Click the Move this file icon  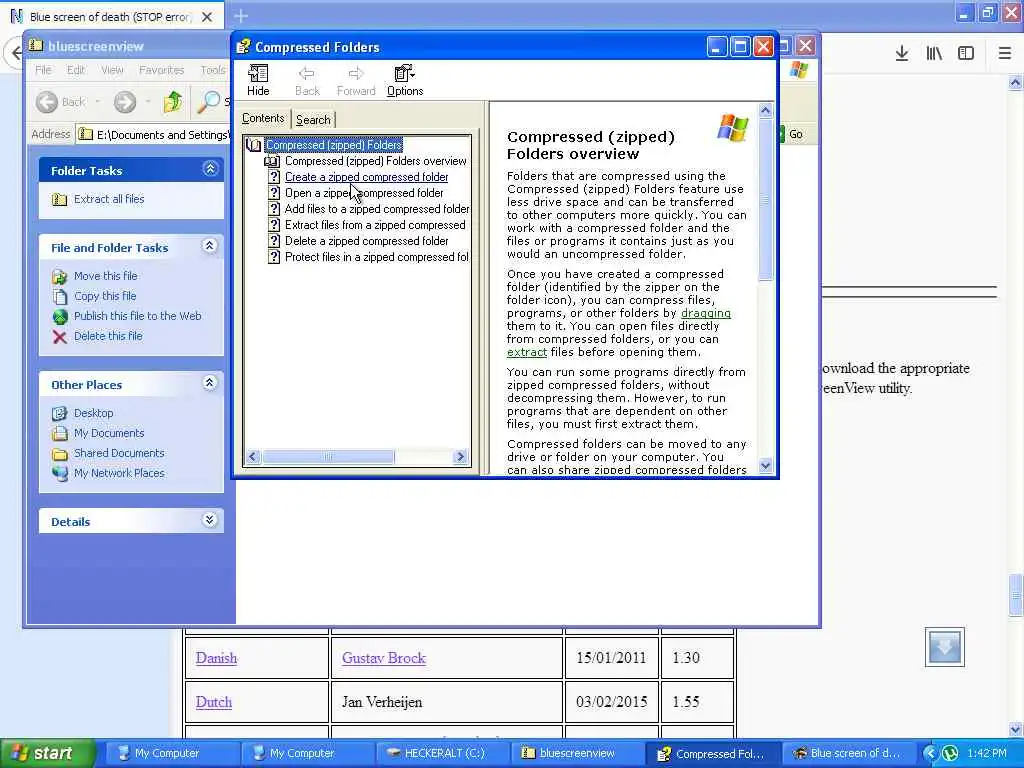(59, 276)
